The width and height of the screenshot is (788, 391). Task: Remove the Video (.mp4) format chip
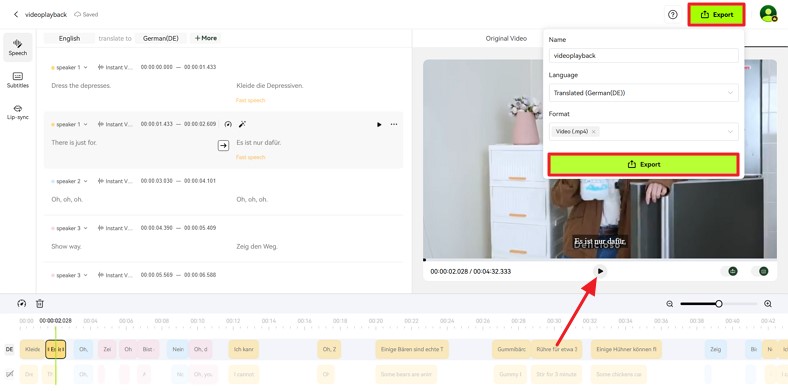(x=594, y=132)
